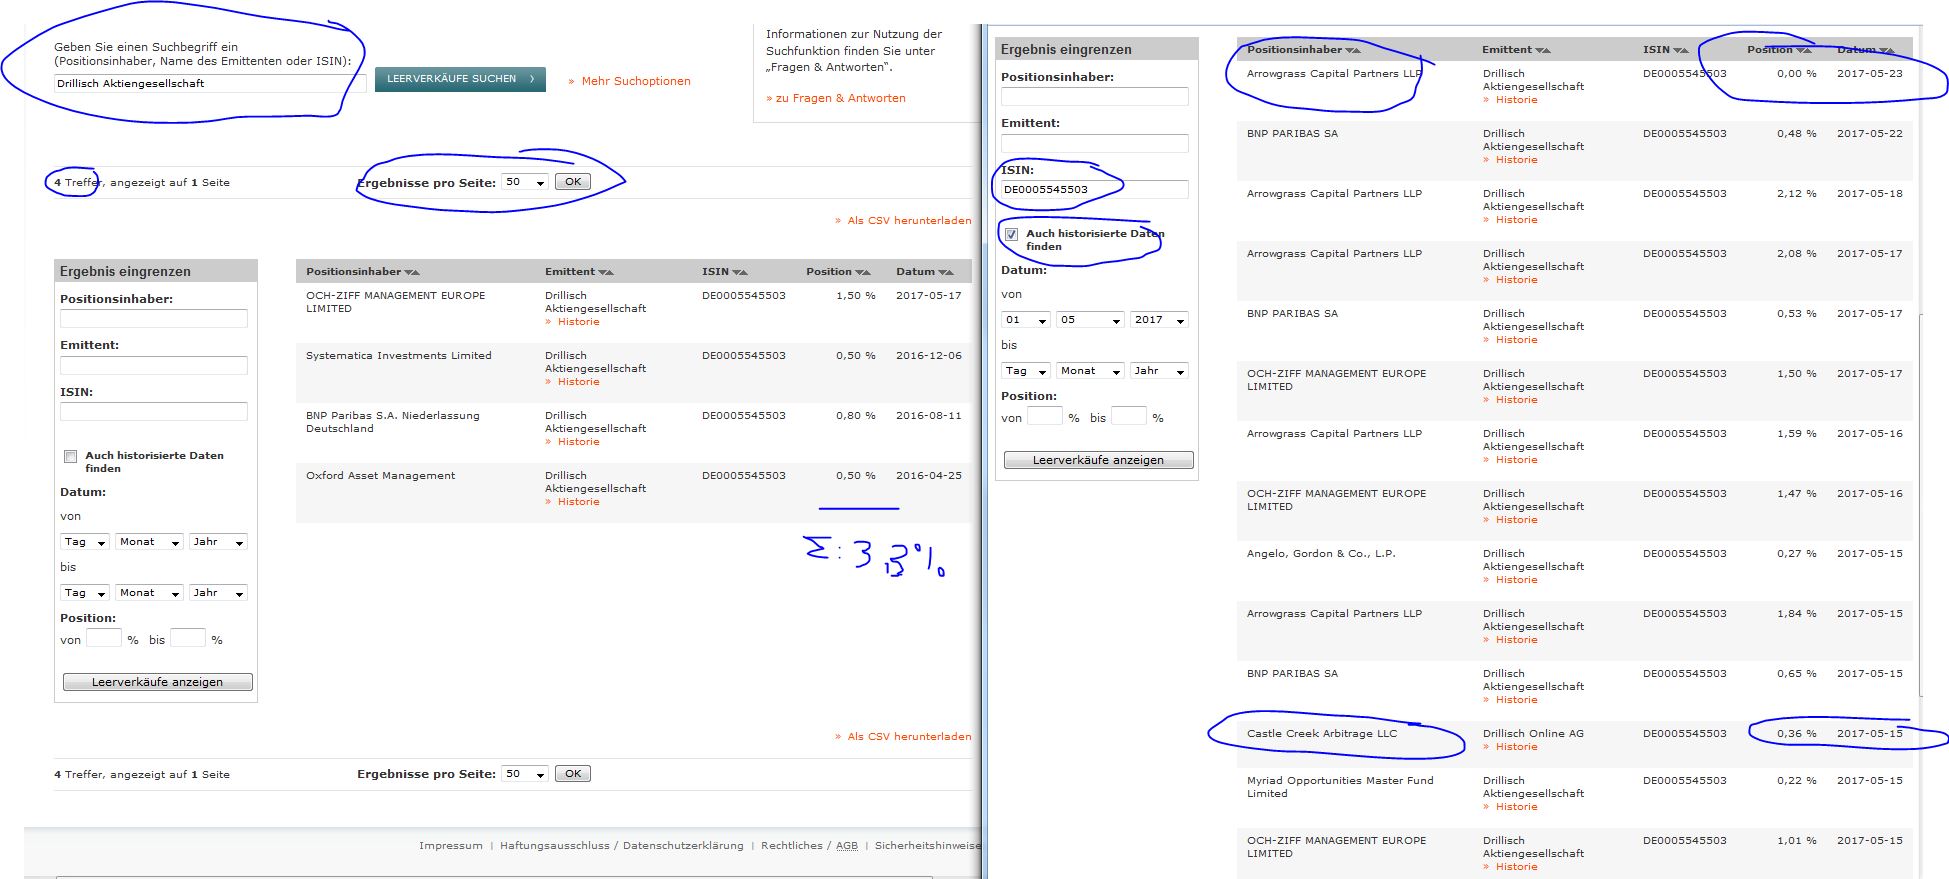Focus the Position 'von' percent field, left filter
Screen dimensions: 1949x879
(x=104, y=638)
